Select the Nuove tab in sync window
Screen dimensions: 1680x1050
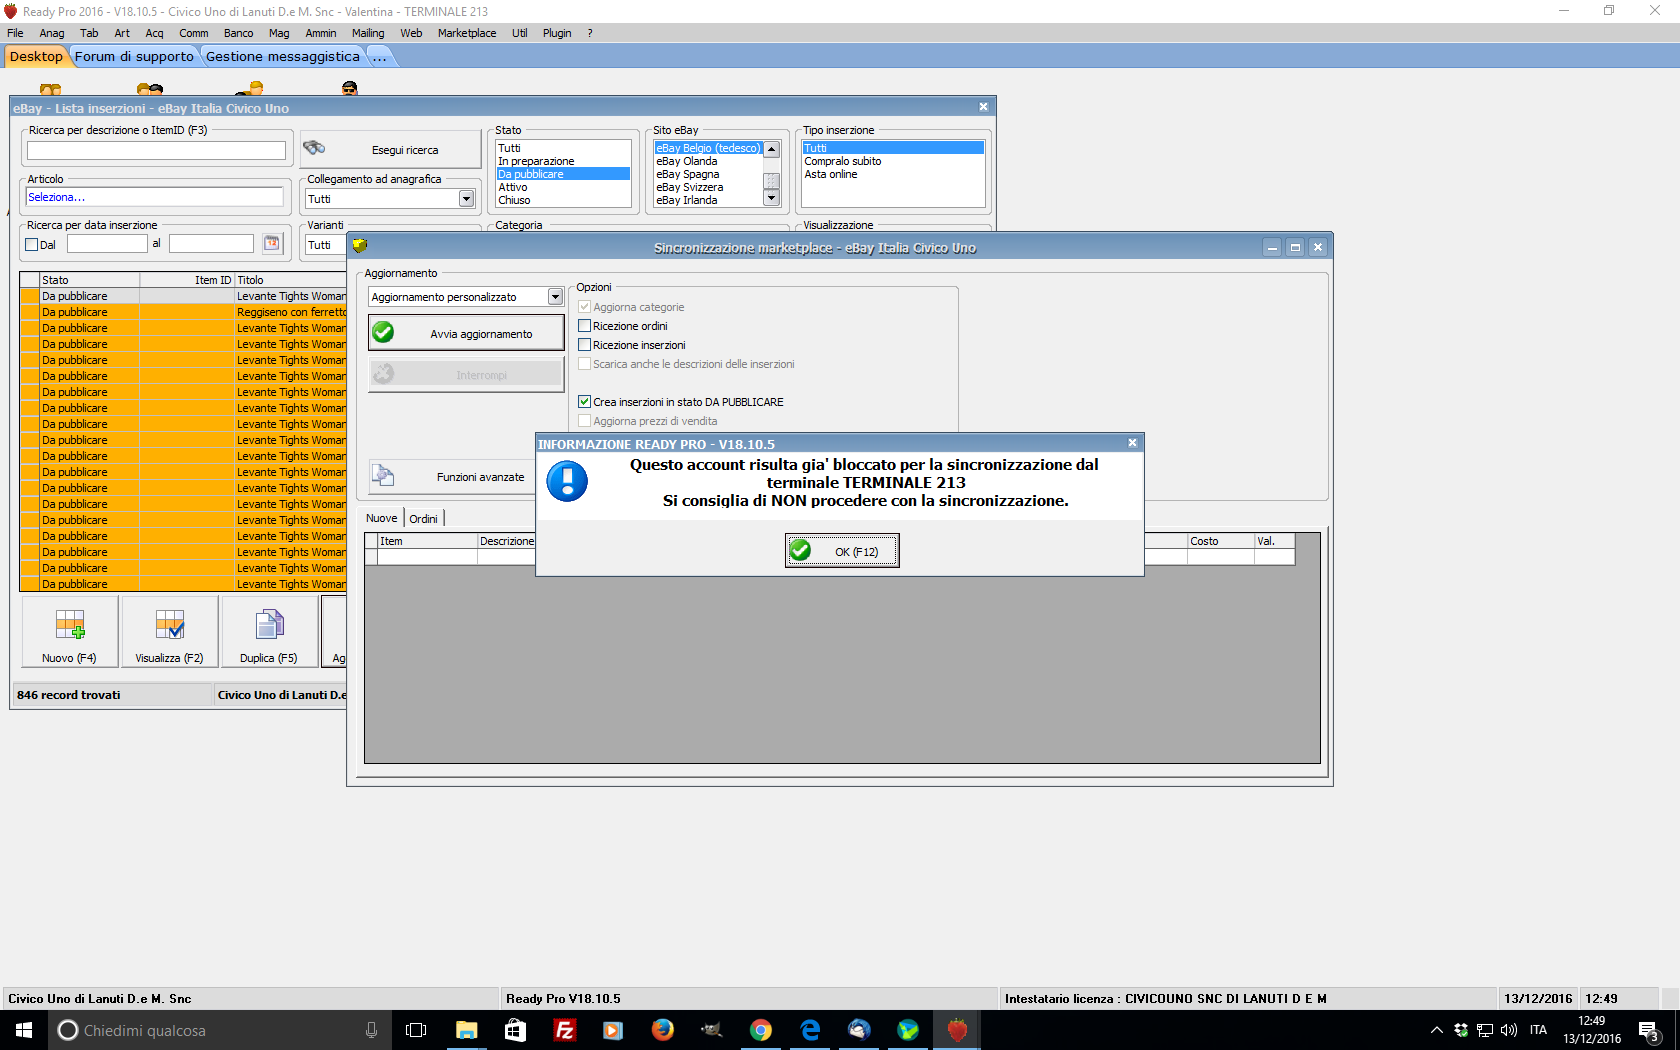pyautogui.click(x=381, y=518)
